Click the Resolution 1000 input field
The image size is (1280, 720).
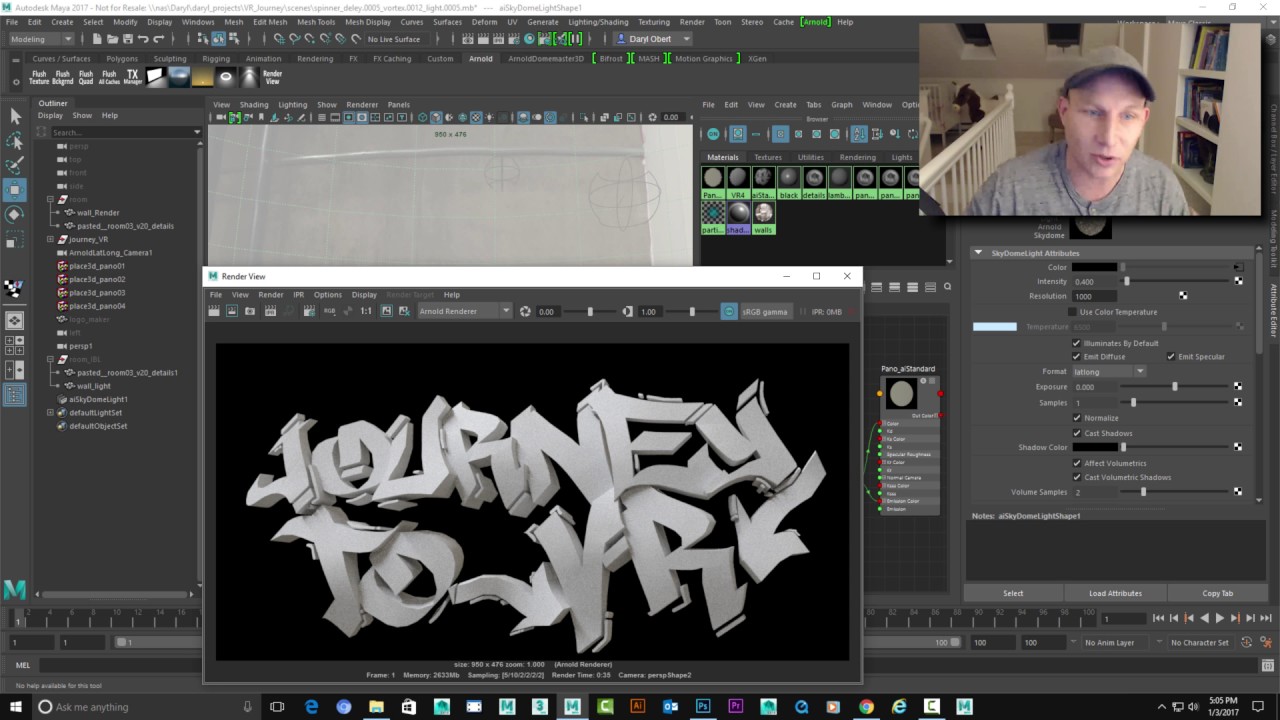pyautogui.click(x=1094, y=296)
